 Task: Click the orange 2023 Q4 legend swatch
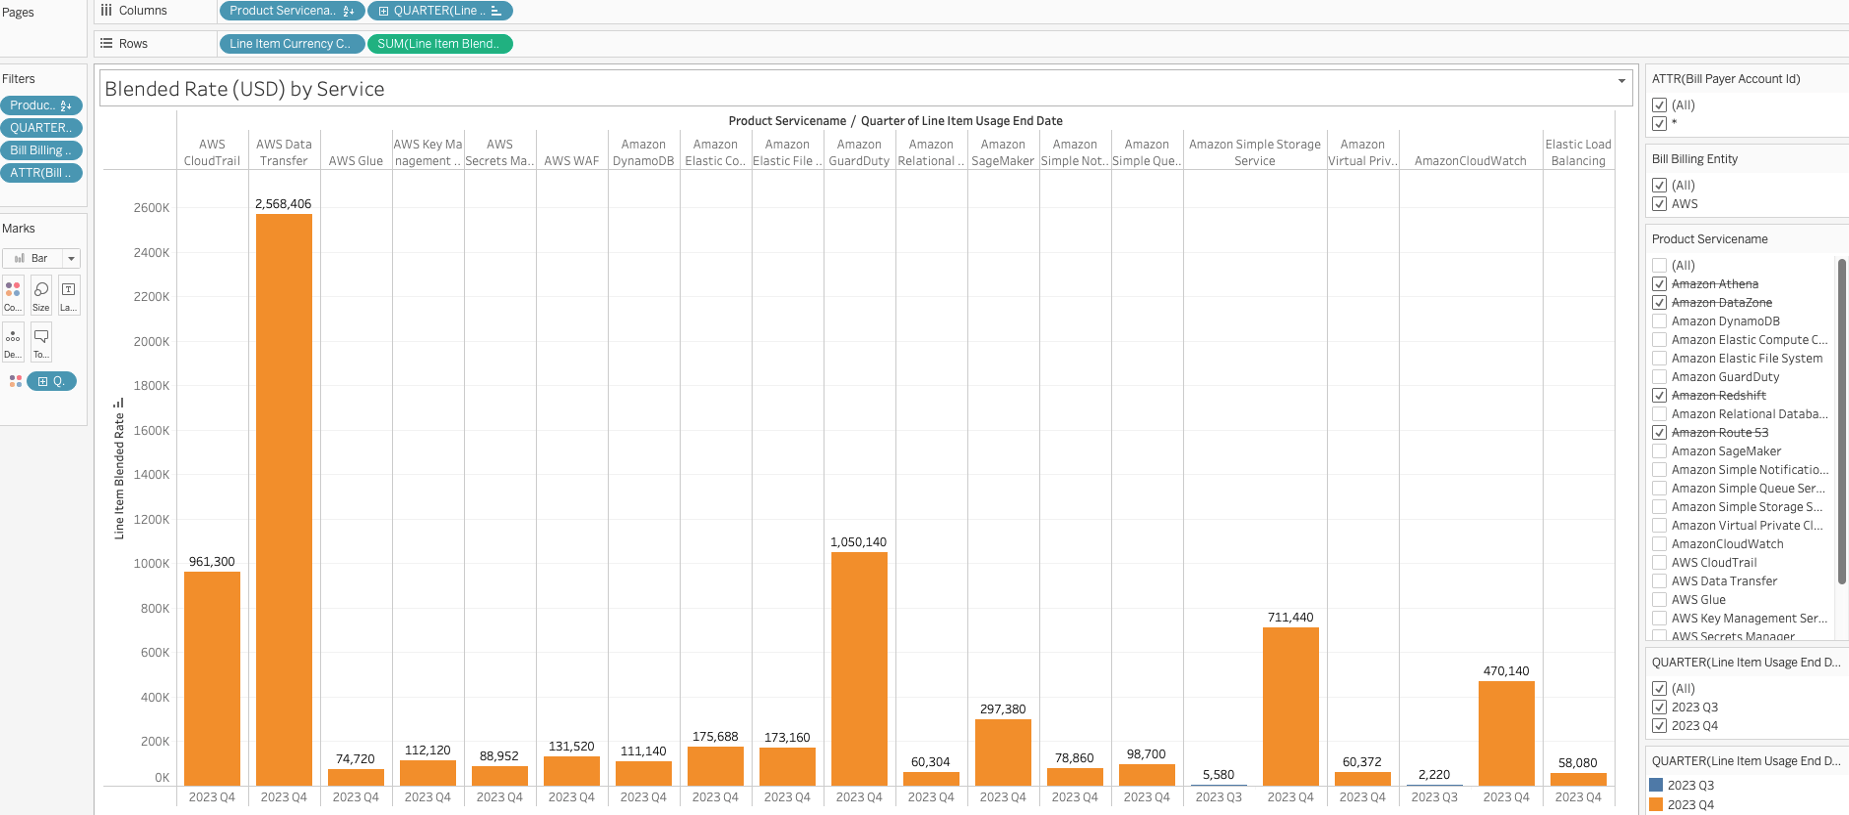tap(1656, 804)
